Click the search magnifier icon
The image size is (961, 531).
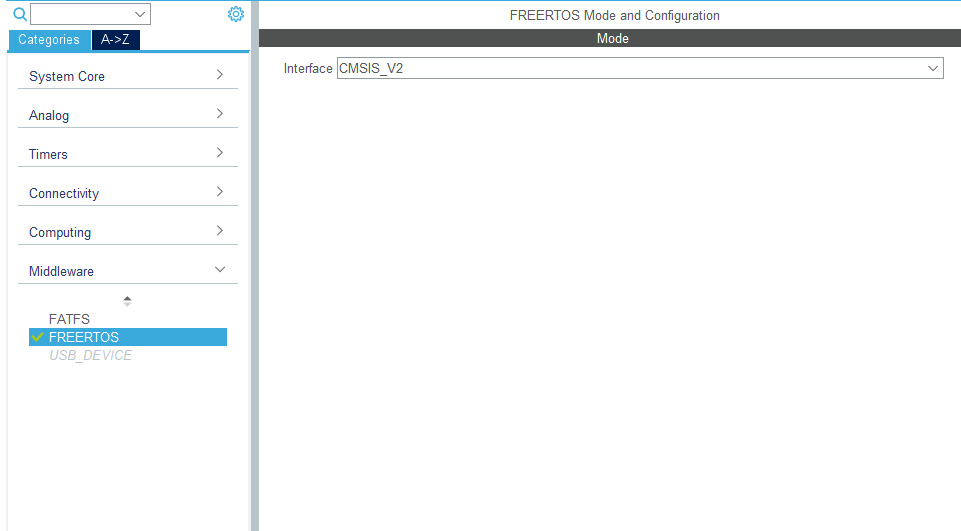[20, 14]
